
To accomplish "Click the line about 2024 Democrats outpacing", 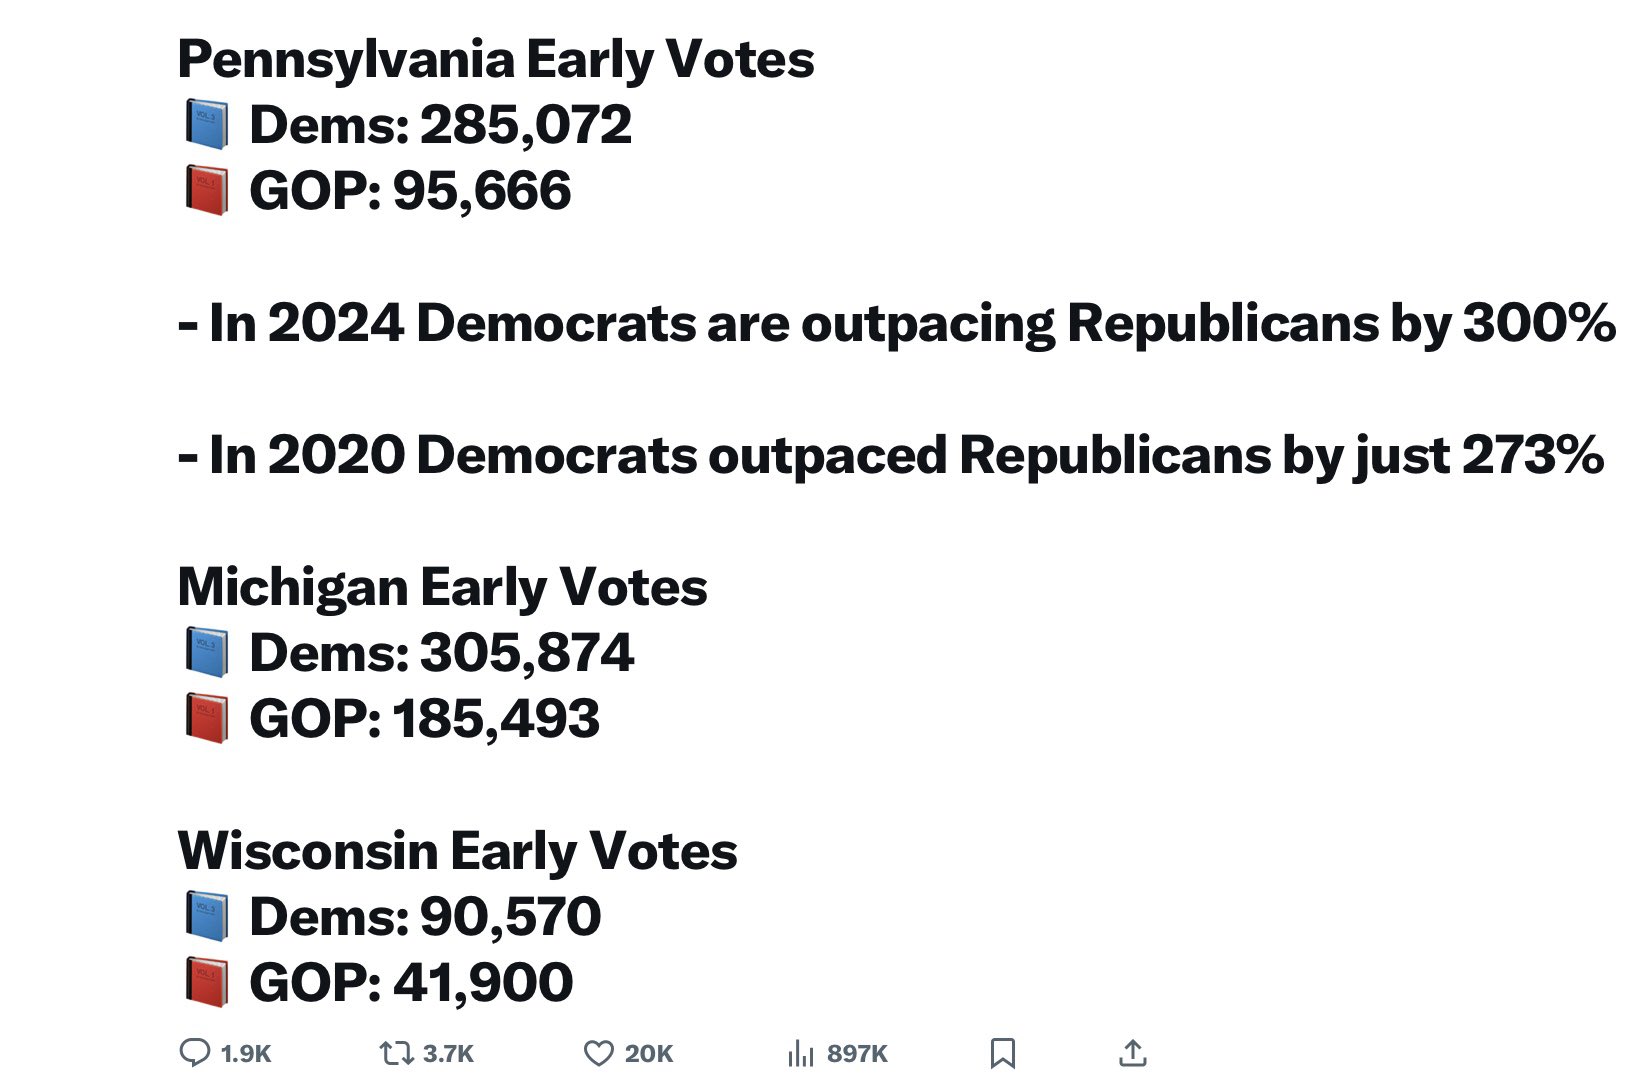I will pos(896,323).
